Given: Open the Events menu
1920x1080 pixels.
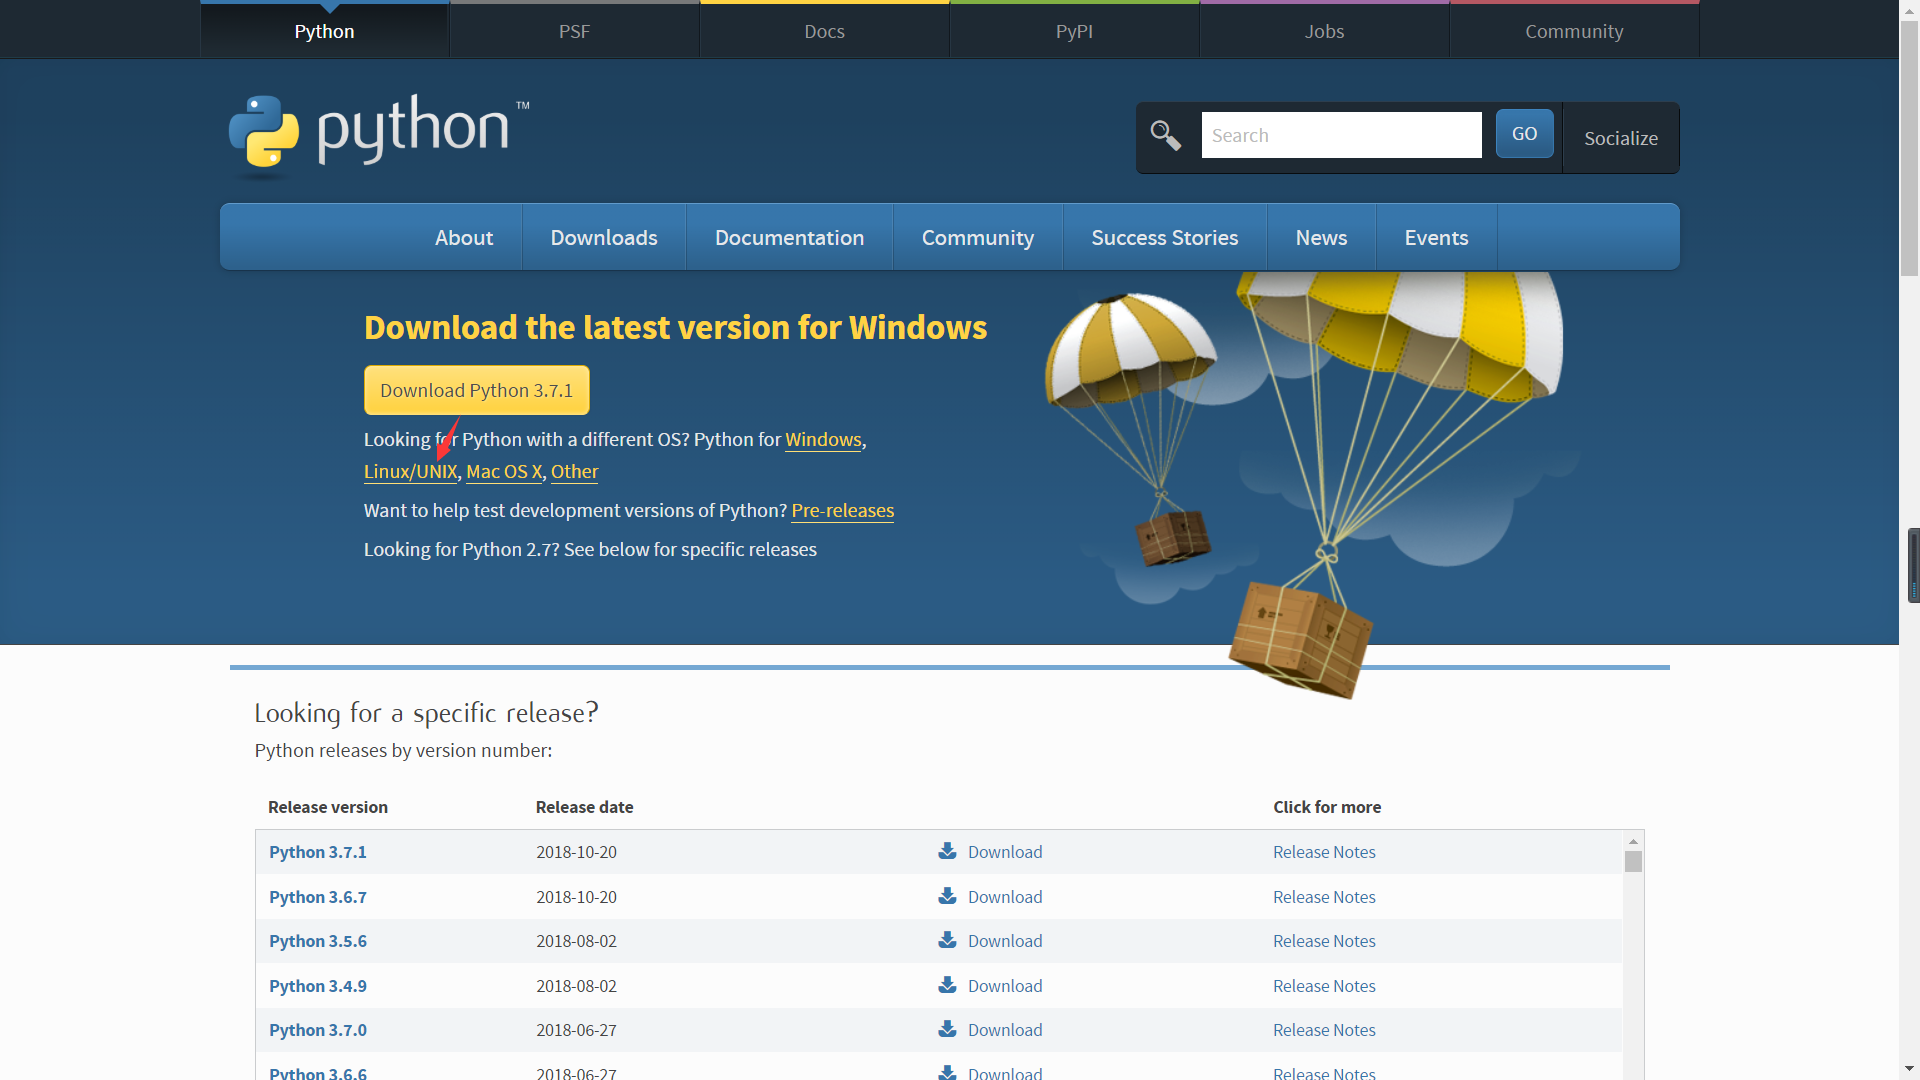Looking at the screenshot, I should 1436,237.
